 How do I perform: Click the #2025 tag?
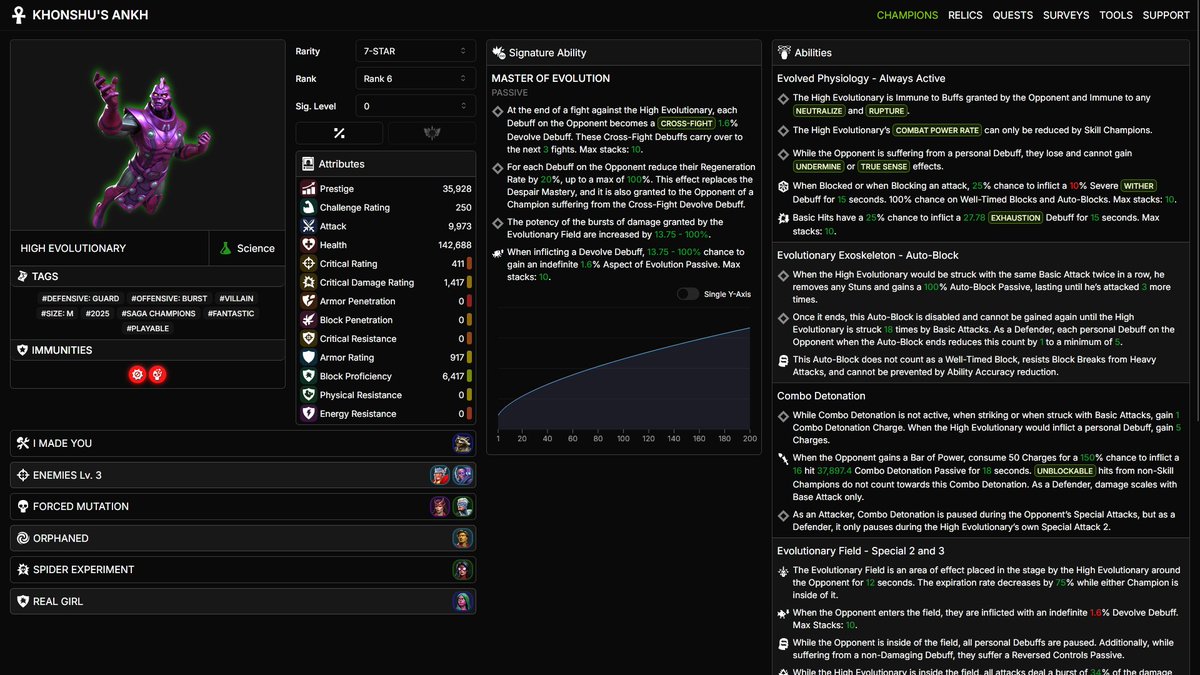[98, 313]
